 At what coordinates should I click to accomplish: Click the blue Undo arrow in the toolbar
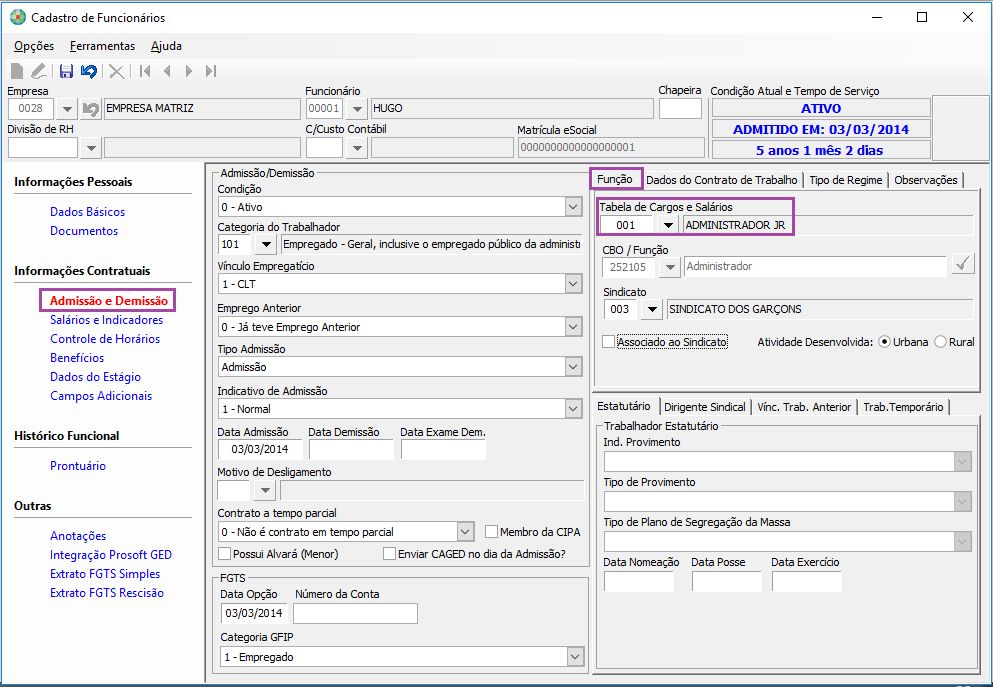click(x=89, y=71)
